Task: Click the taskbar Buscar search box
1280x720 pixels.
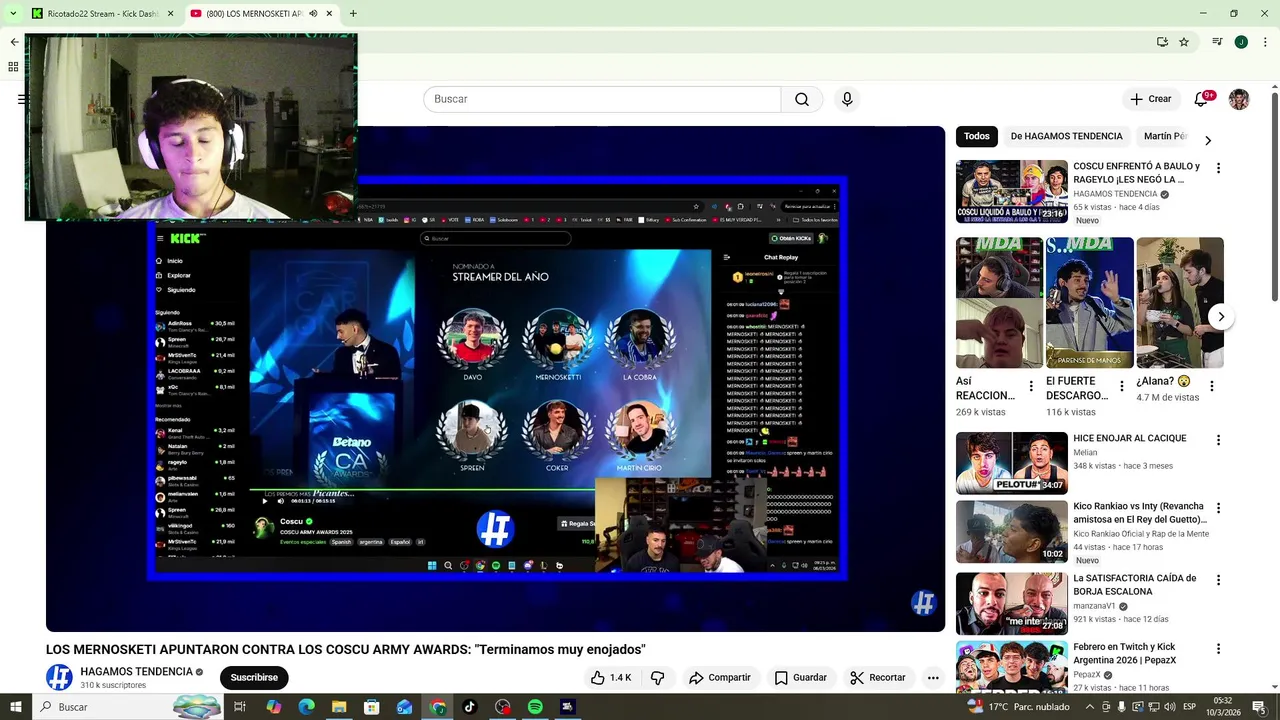Action: [x=128, y=706]
